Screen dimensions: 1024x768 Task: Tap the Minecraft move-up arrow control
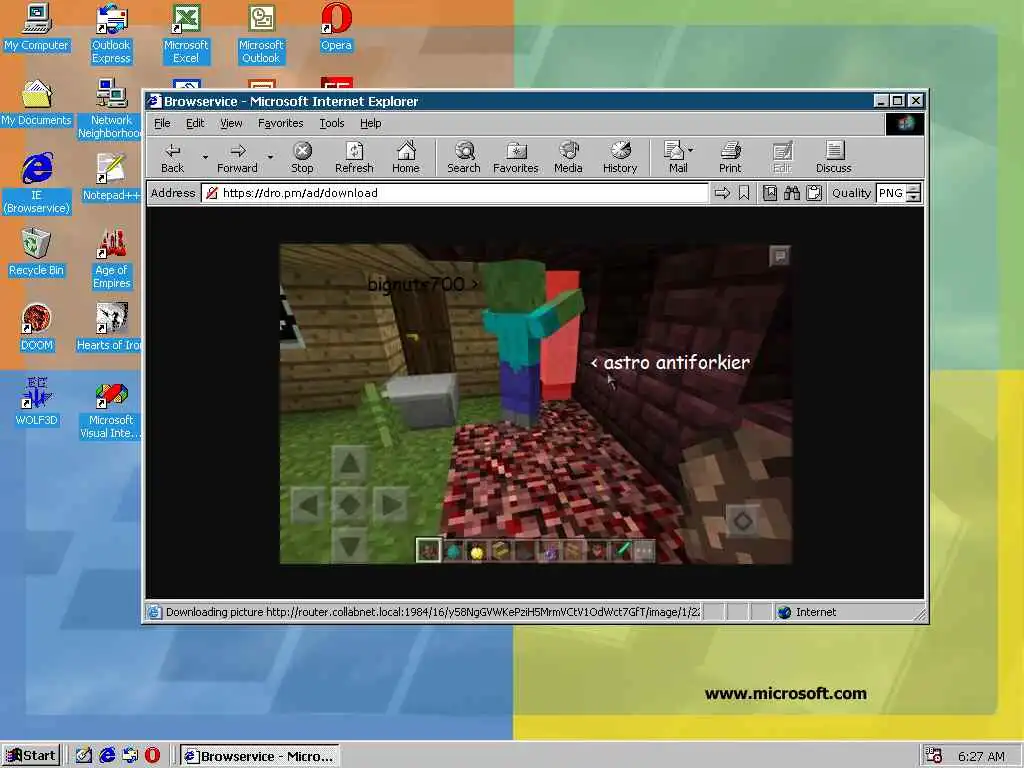click(x=349, y=463)
